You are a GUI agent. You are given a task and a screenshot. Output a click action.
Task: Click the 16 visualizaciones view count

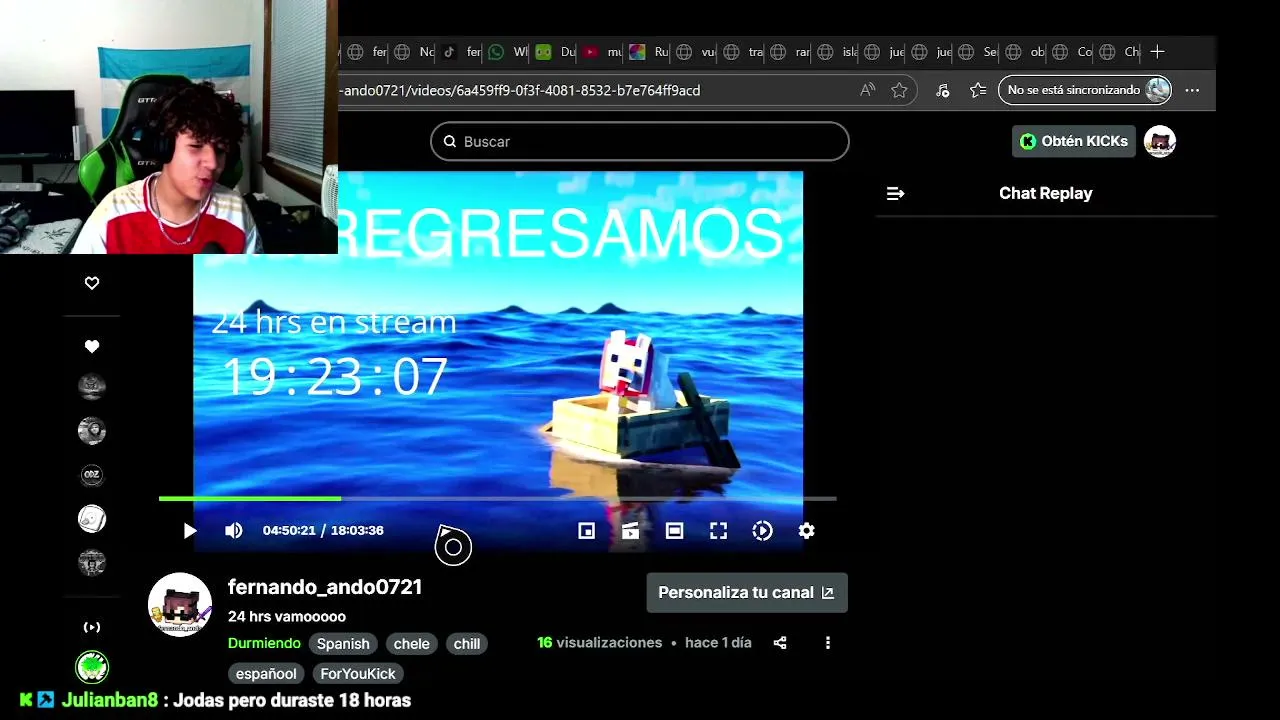(x=599, y=643)
